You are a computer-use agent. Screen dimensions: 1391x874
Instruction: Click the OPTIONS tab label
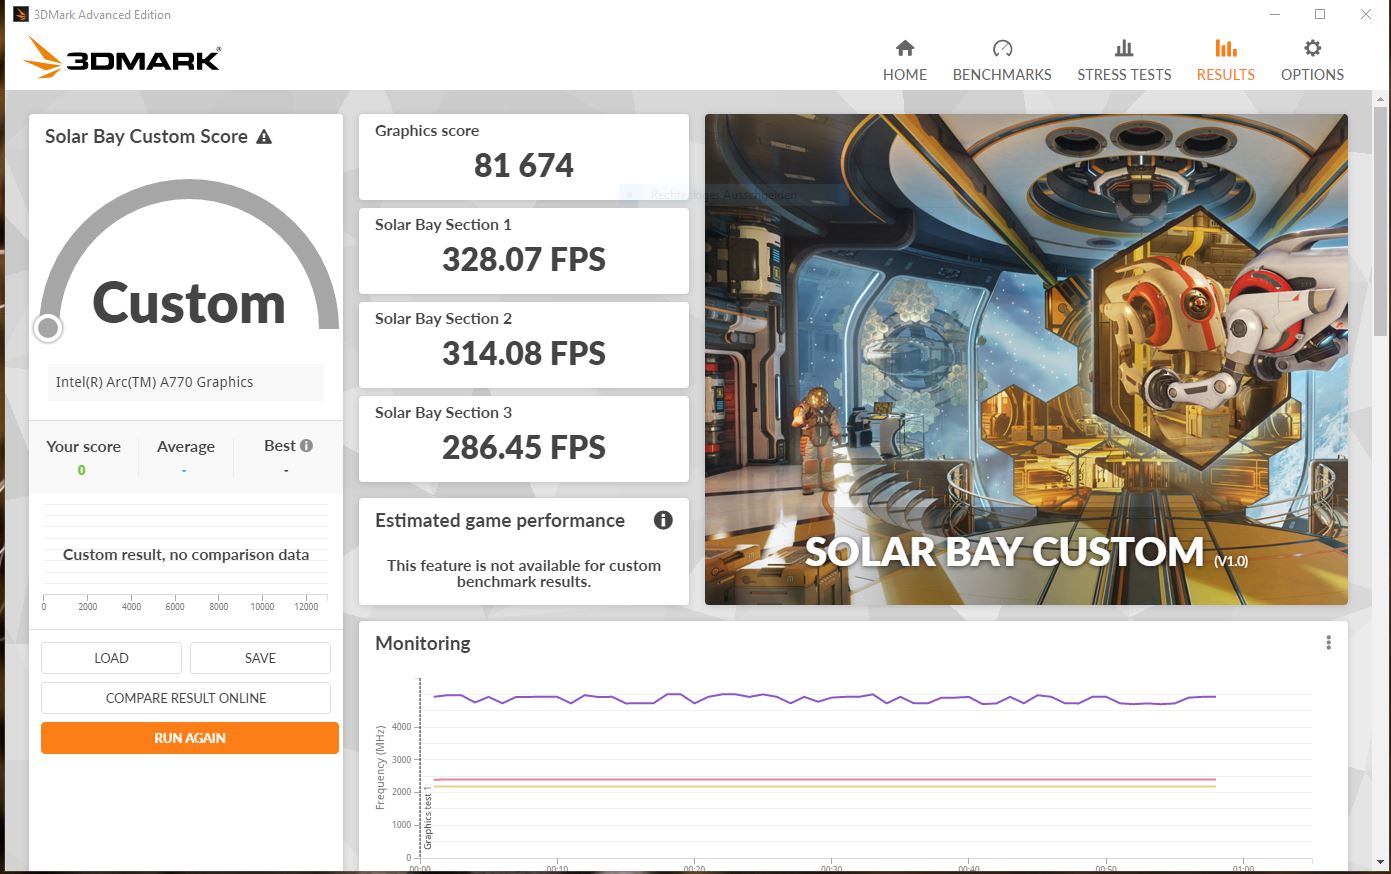pos(1312,75)
